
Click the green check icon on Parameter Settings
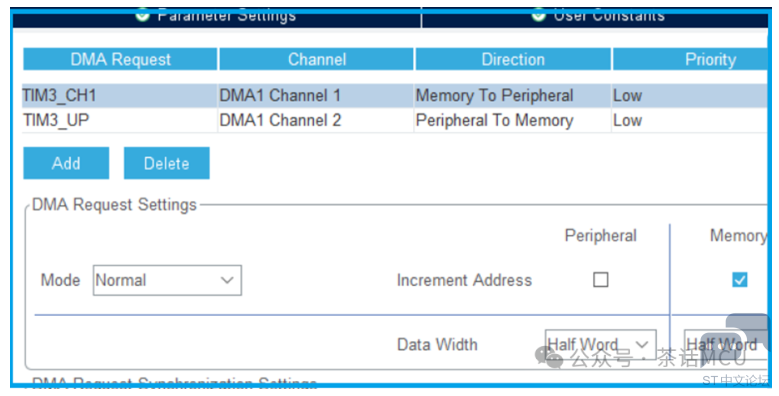143,15
